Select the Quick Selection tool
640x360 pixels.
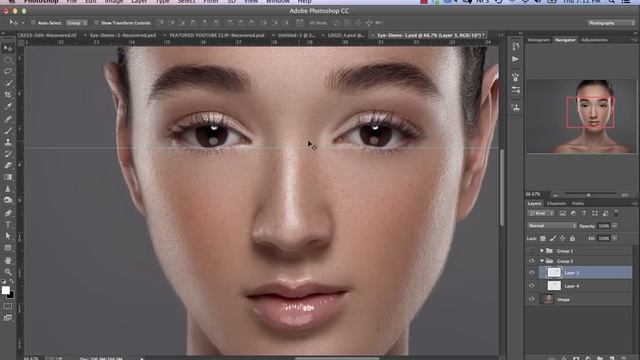(8, 83)
